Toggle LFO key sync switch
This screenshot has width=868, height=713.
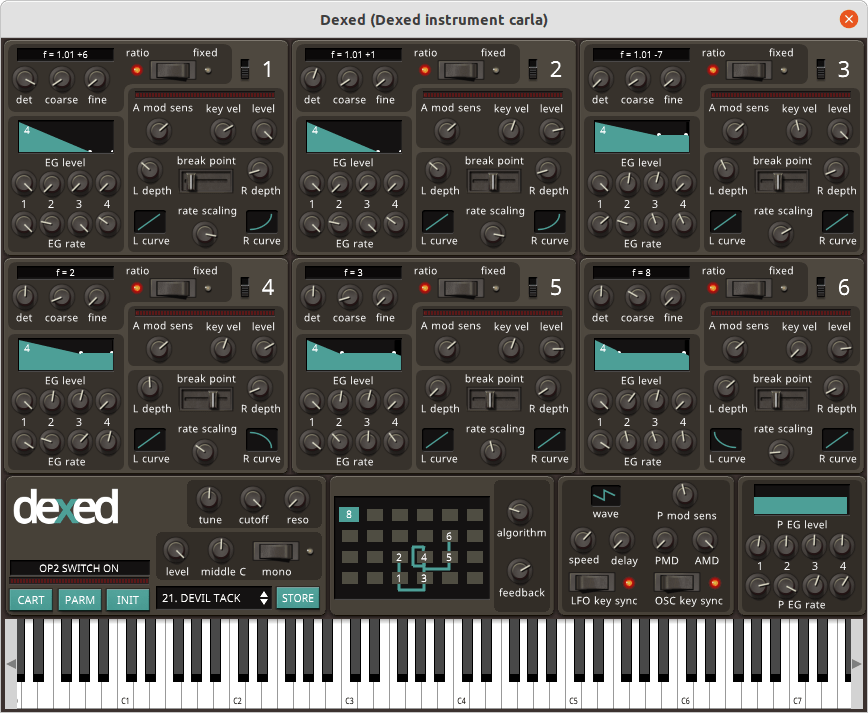[592, 583]
